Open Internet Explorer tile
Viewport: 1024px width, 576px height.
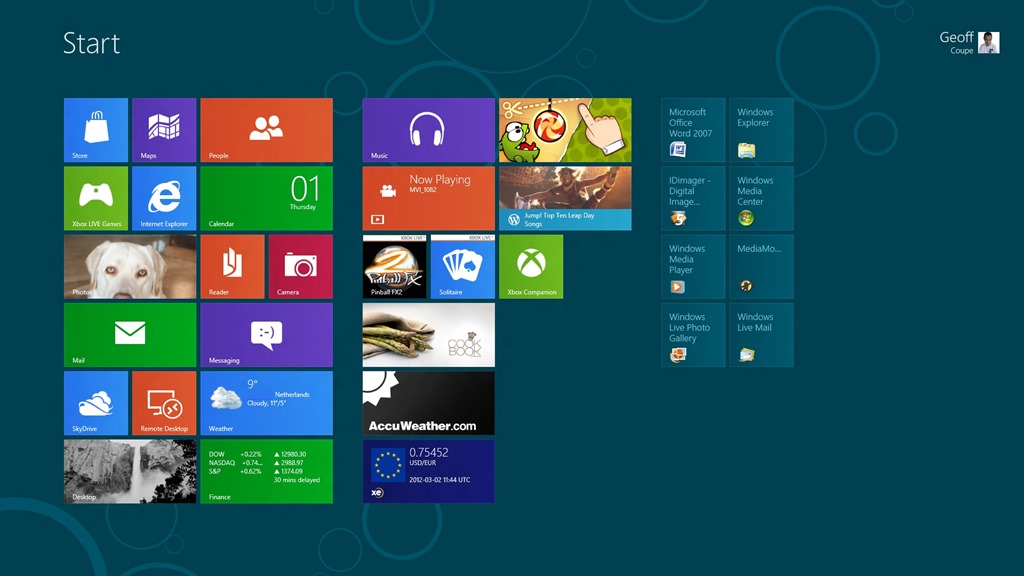tap(164, 198)
